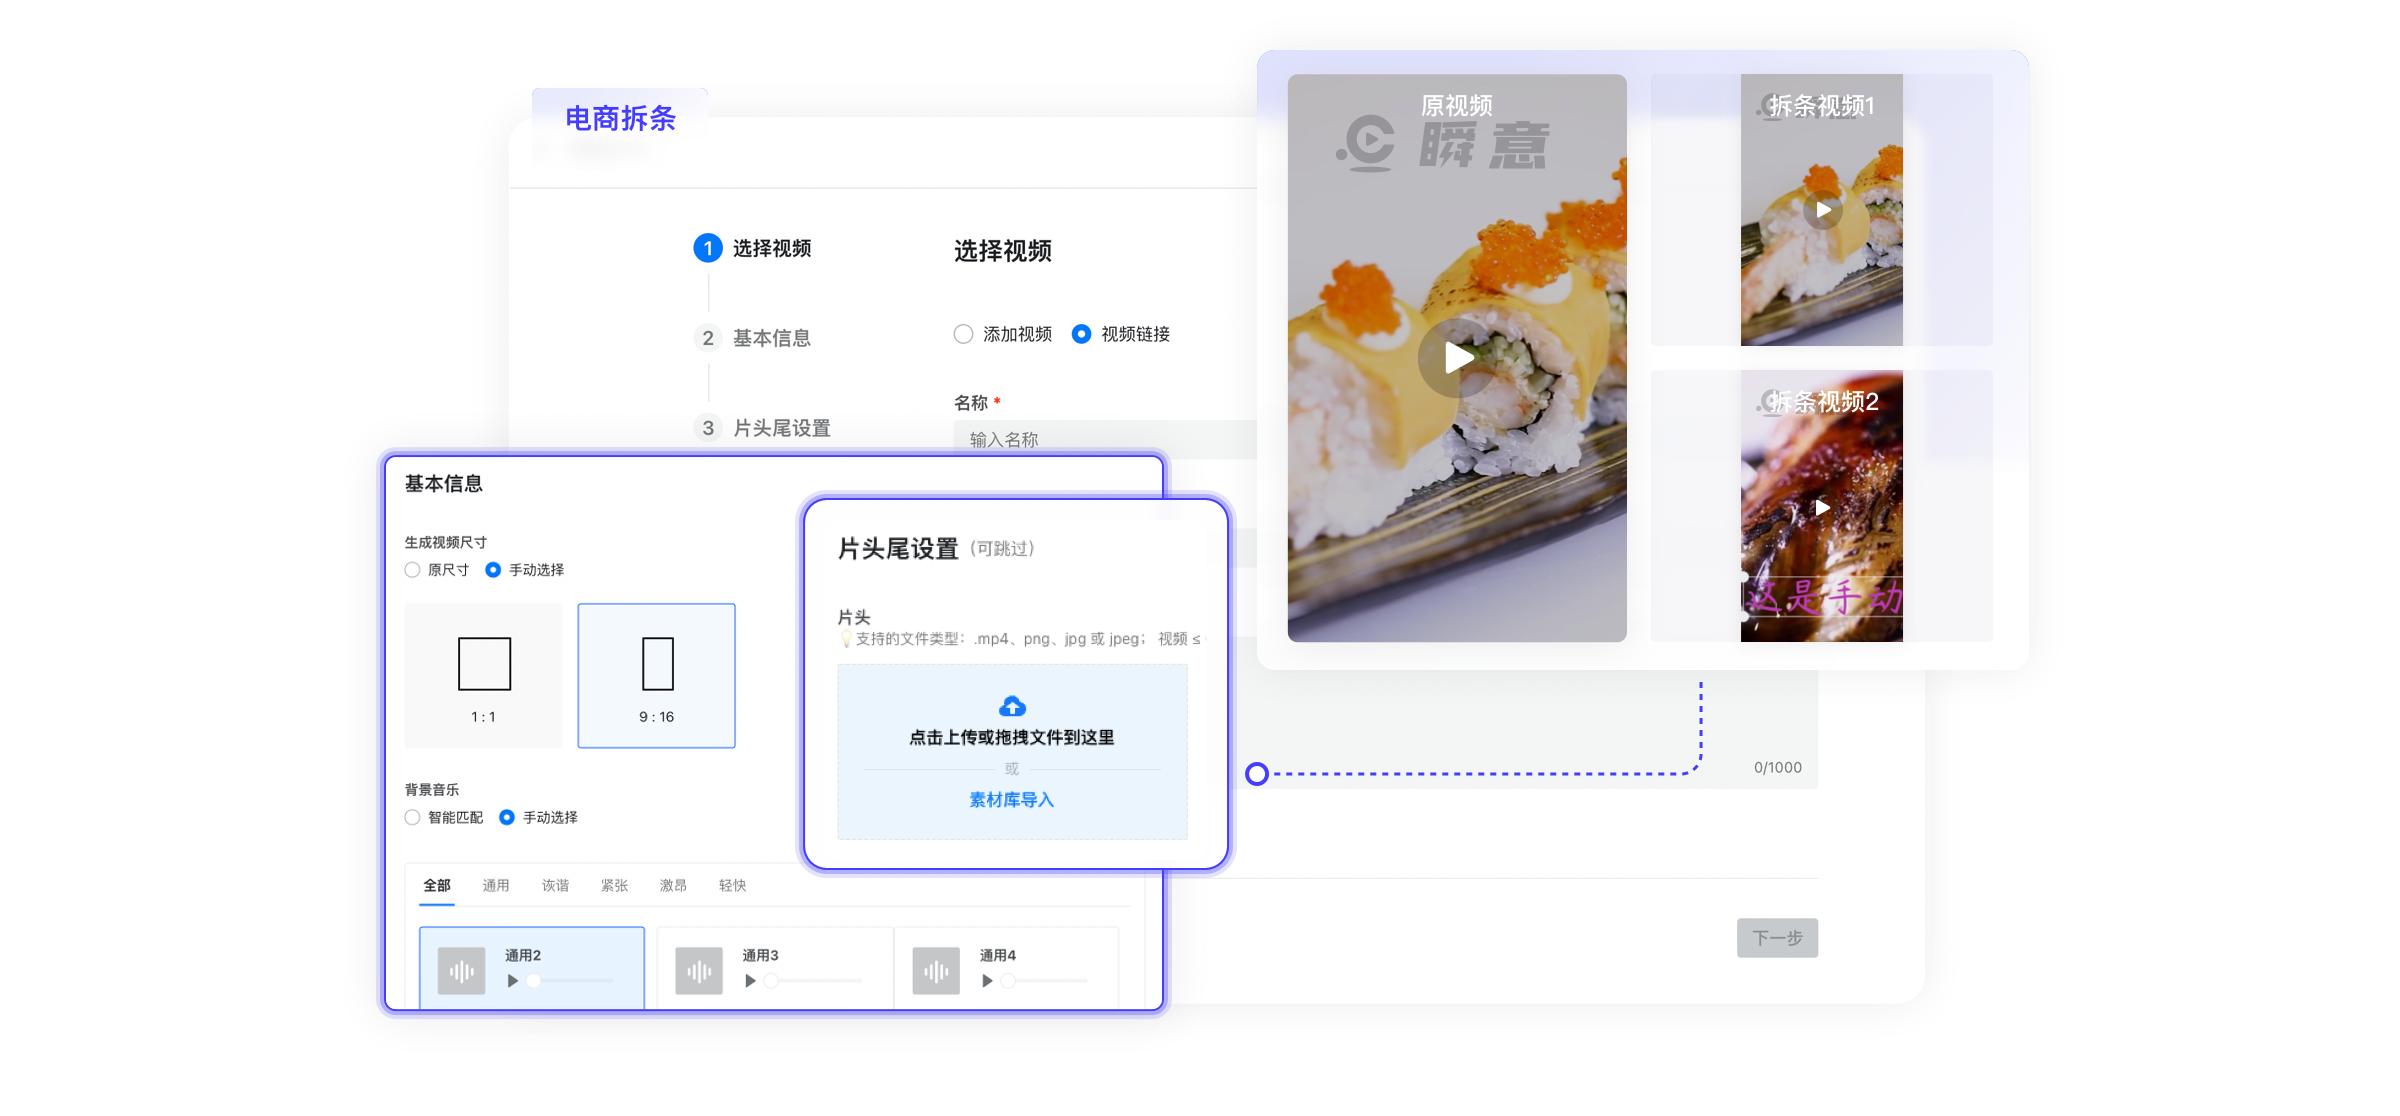Play the 通用3 background music

coord(750,982)
